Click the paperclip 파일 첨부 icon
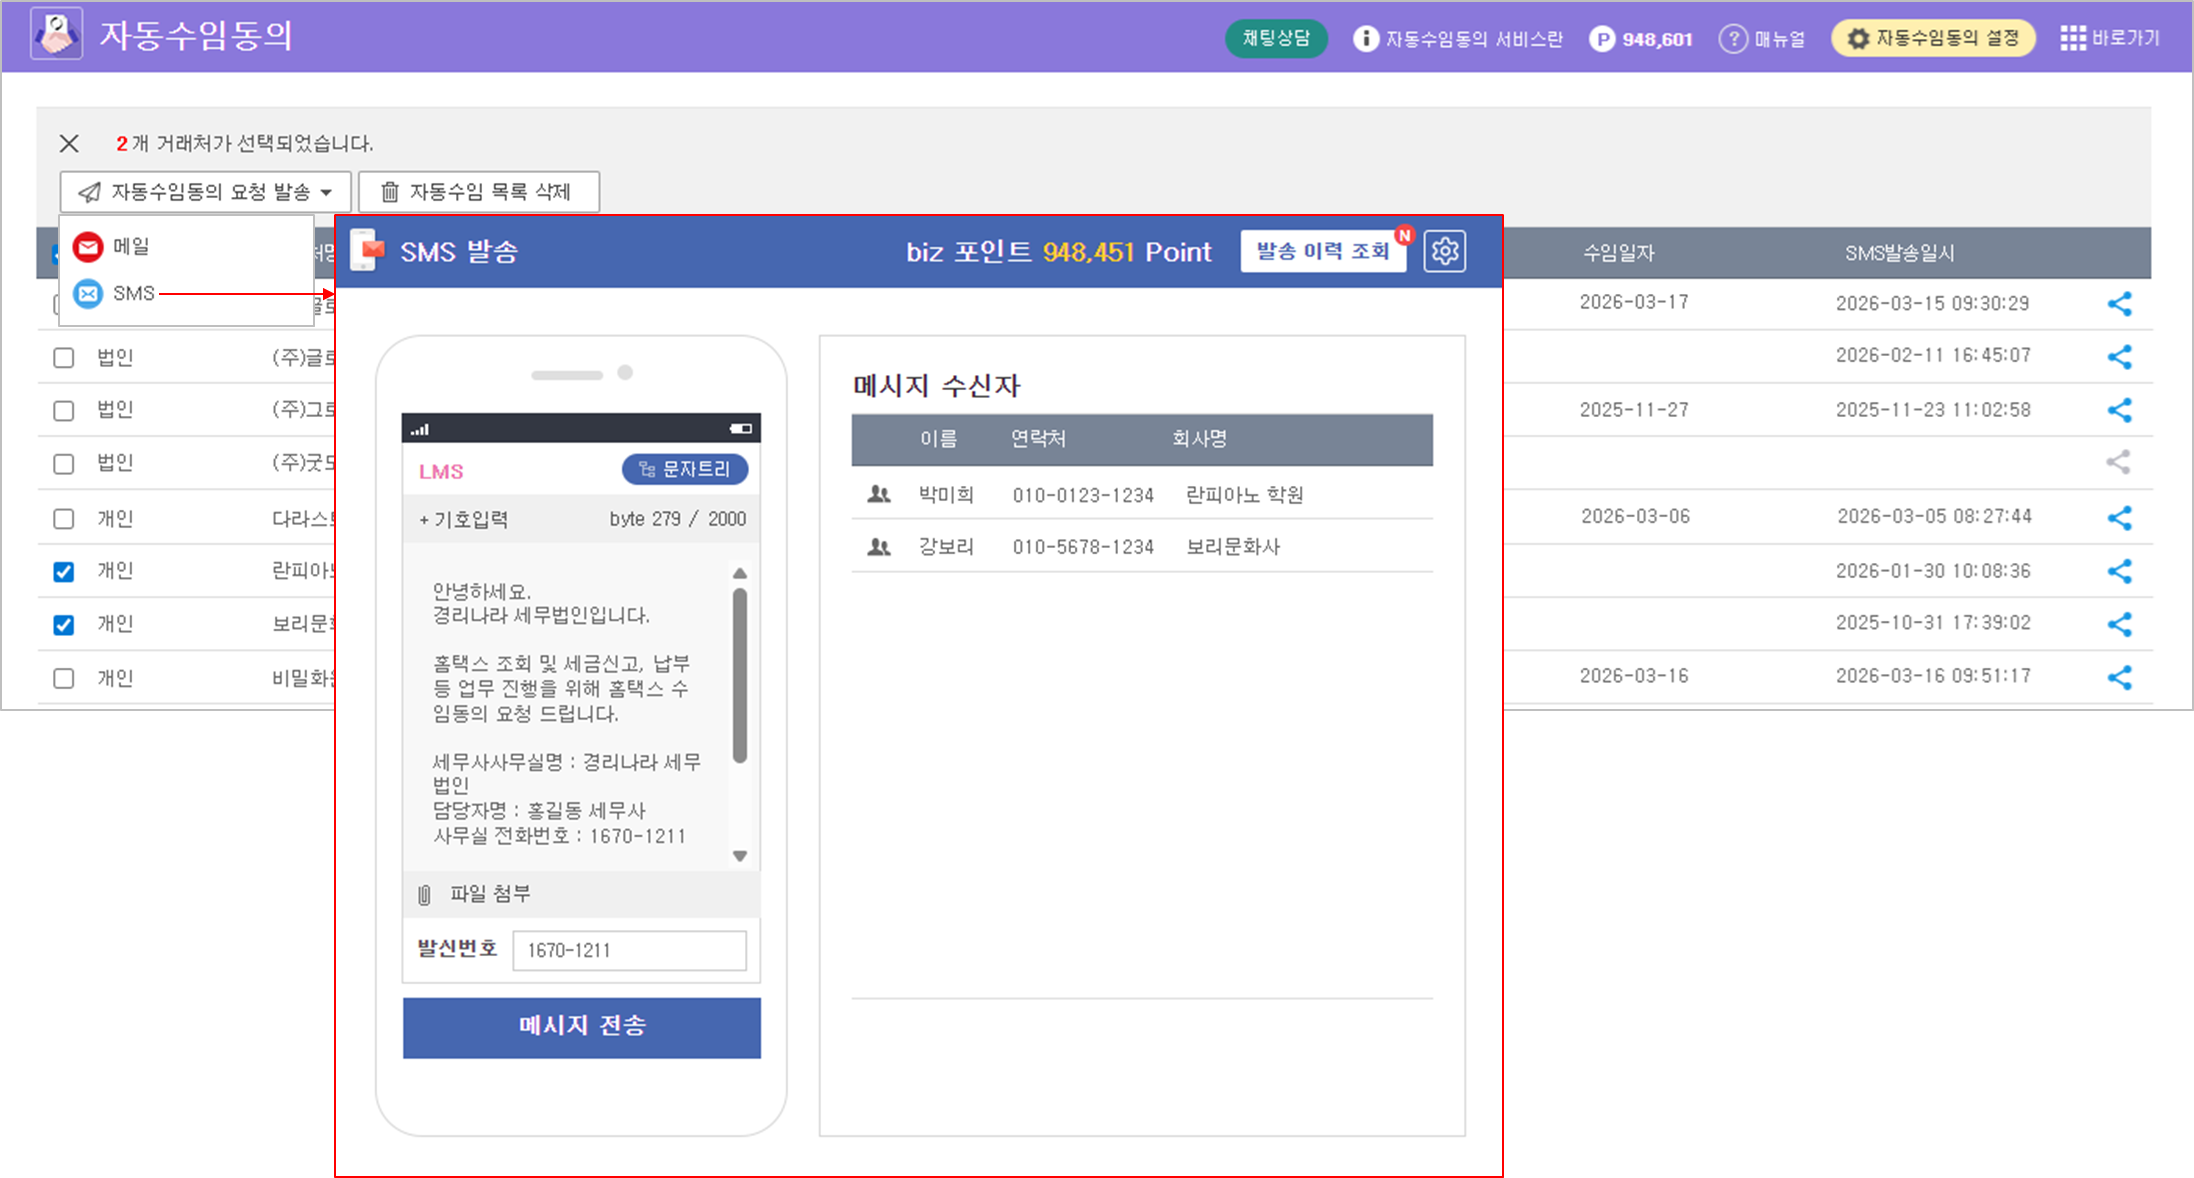 click(424, 894)
